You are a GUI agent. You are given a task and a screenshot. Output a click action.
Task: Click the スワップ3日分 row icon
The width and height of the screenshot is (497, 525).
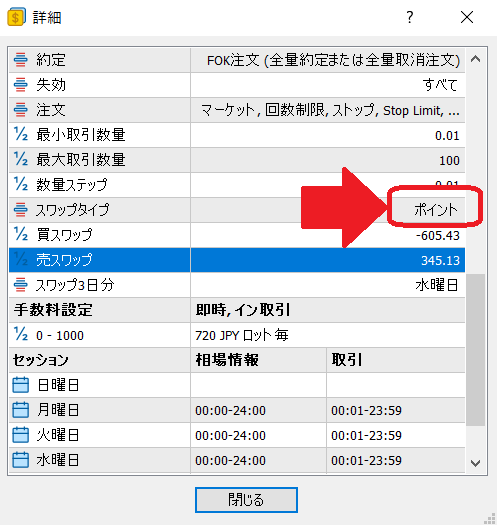(x=20, y=285)
